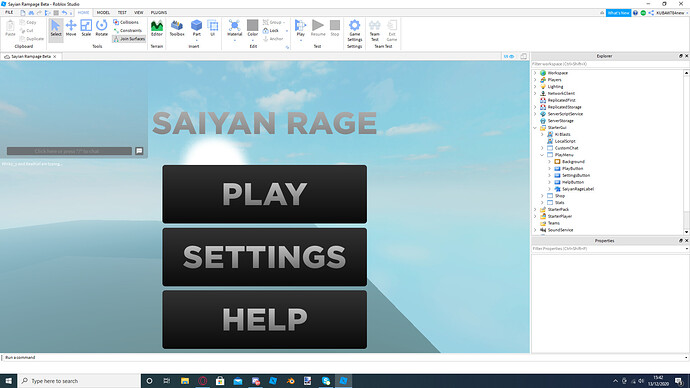Select the Saiyan Rampage Beta document tab

(30, 56)
